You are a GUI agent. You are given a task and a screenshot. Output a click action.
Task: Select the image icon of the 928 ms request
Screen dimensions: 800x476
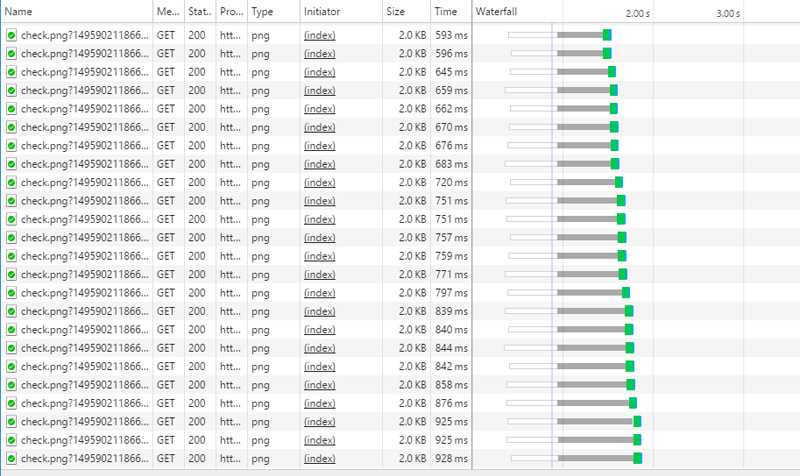pyautogui.click(x=11, y=459)
